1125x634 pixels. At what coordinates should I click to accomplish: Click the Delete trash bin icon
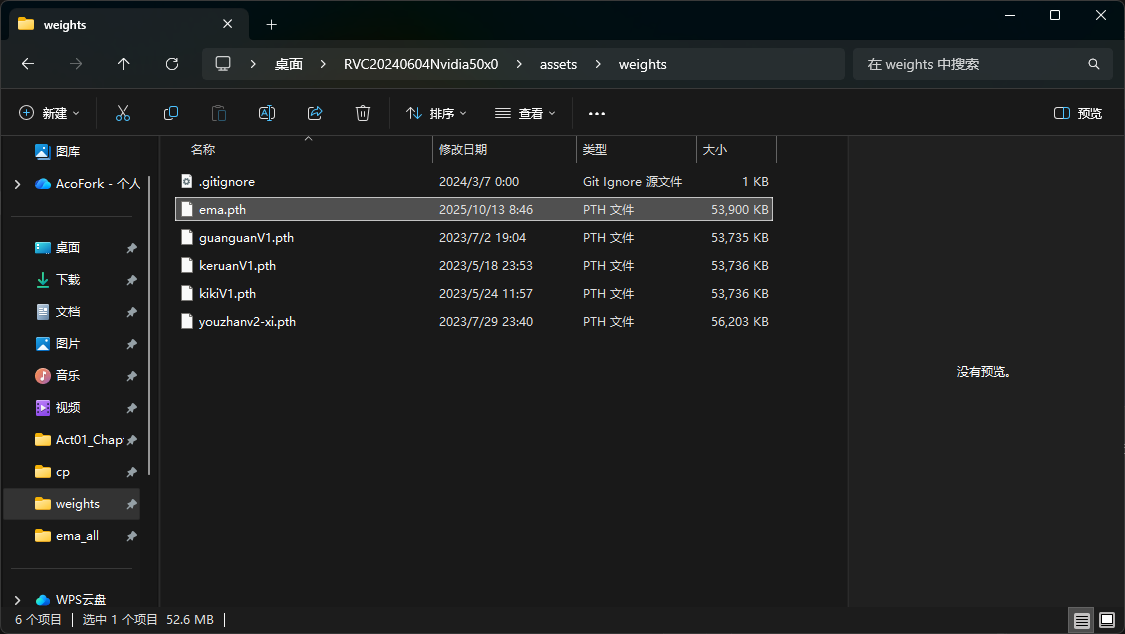(363, 113)
